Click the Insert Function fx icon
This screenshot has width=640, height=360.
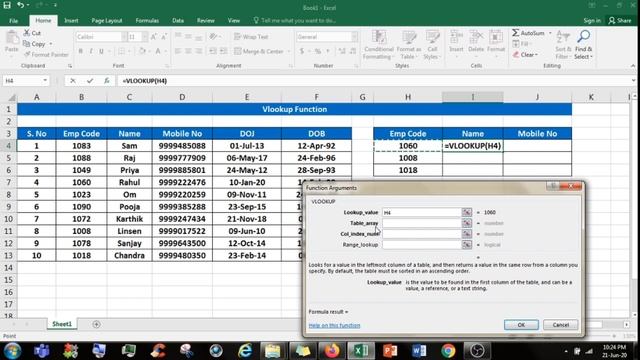[x=107, y=81]
